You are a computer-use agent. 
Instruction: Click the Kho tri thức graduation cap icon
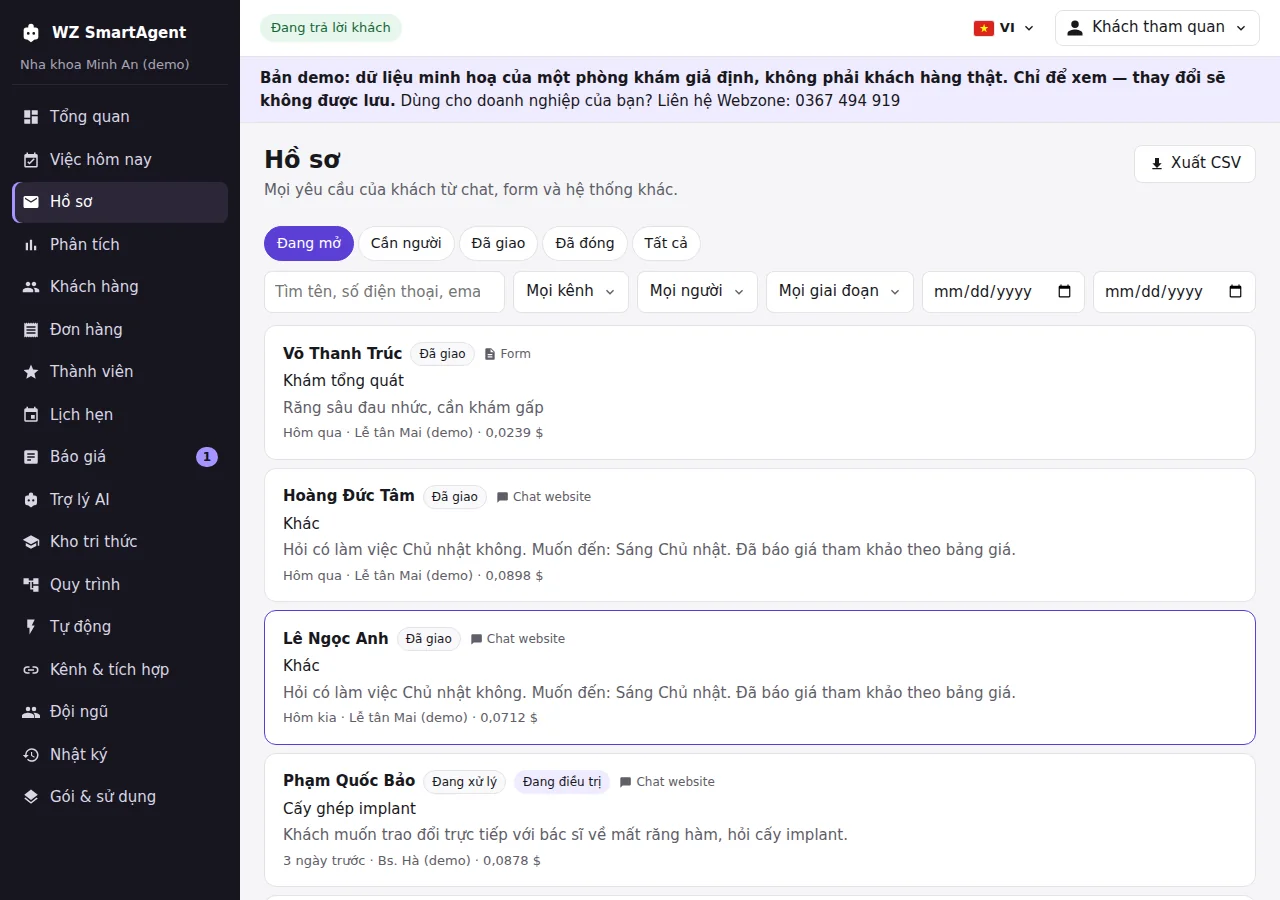[x=31, y=542]
